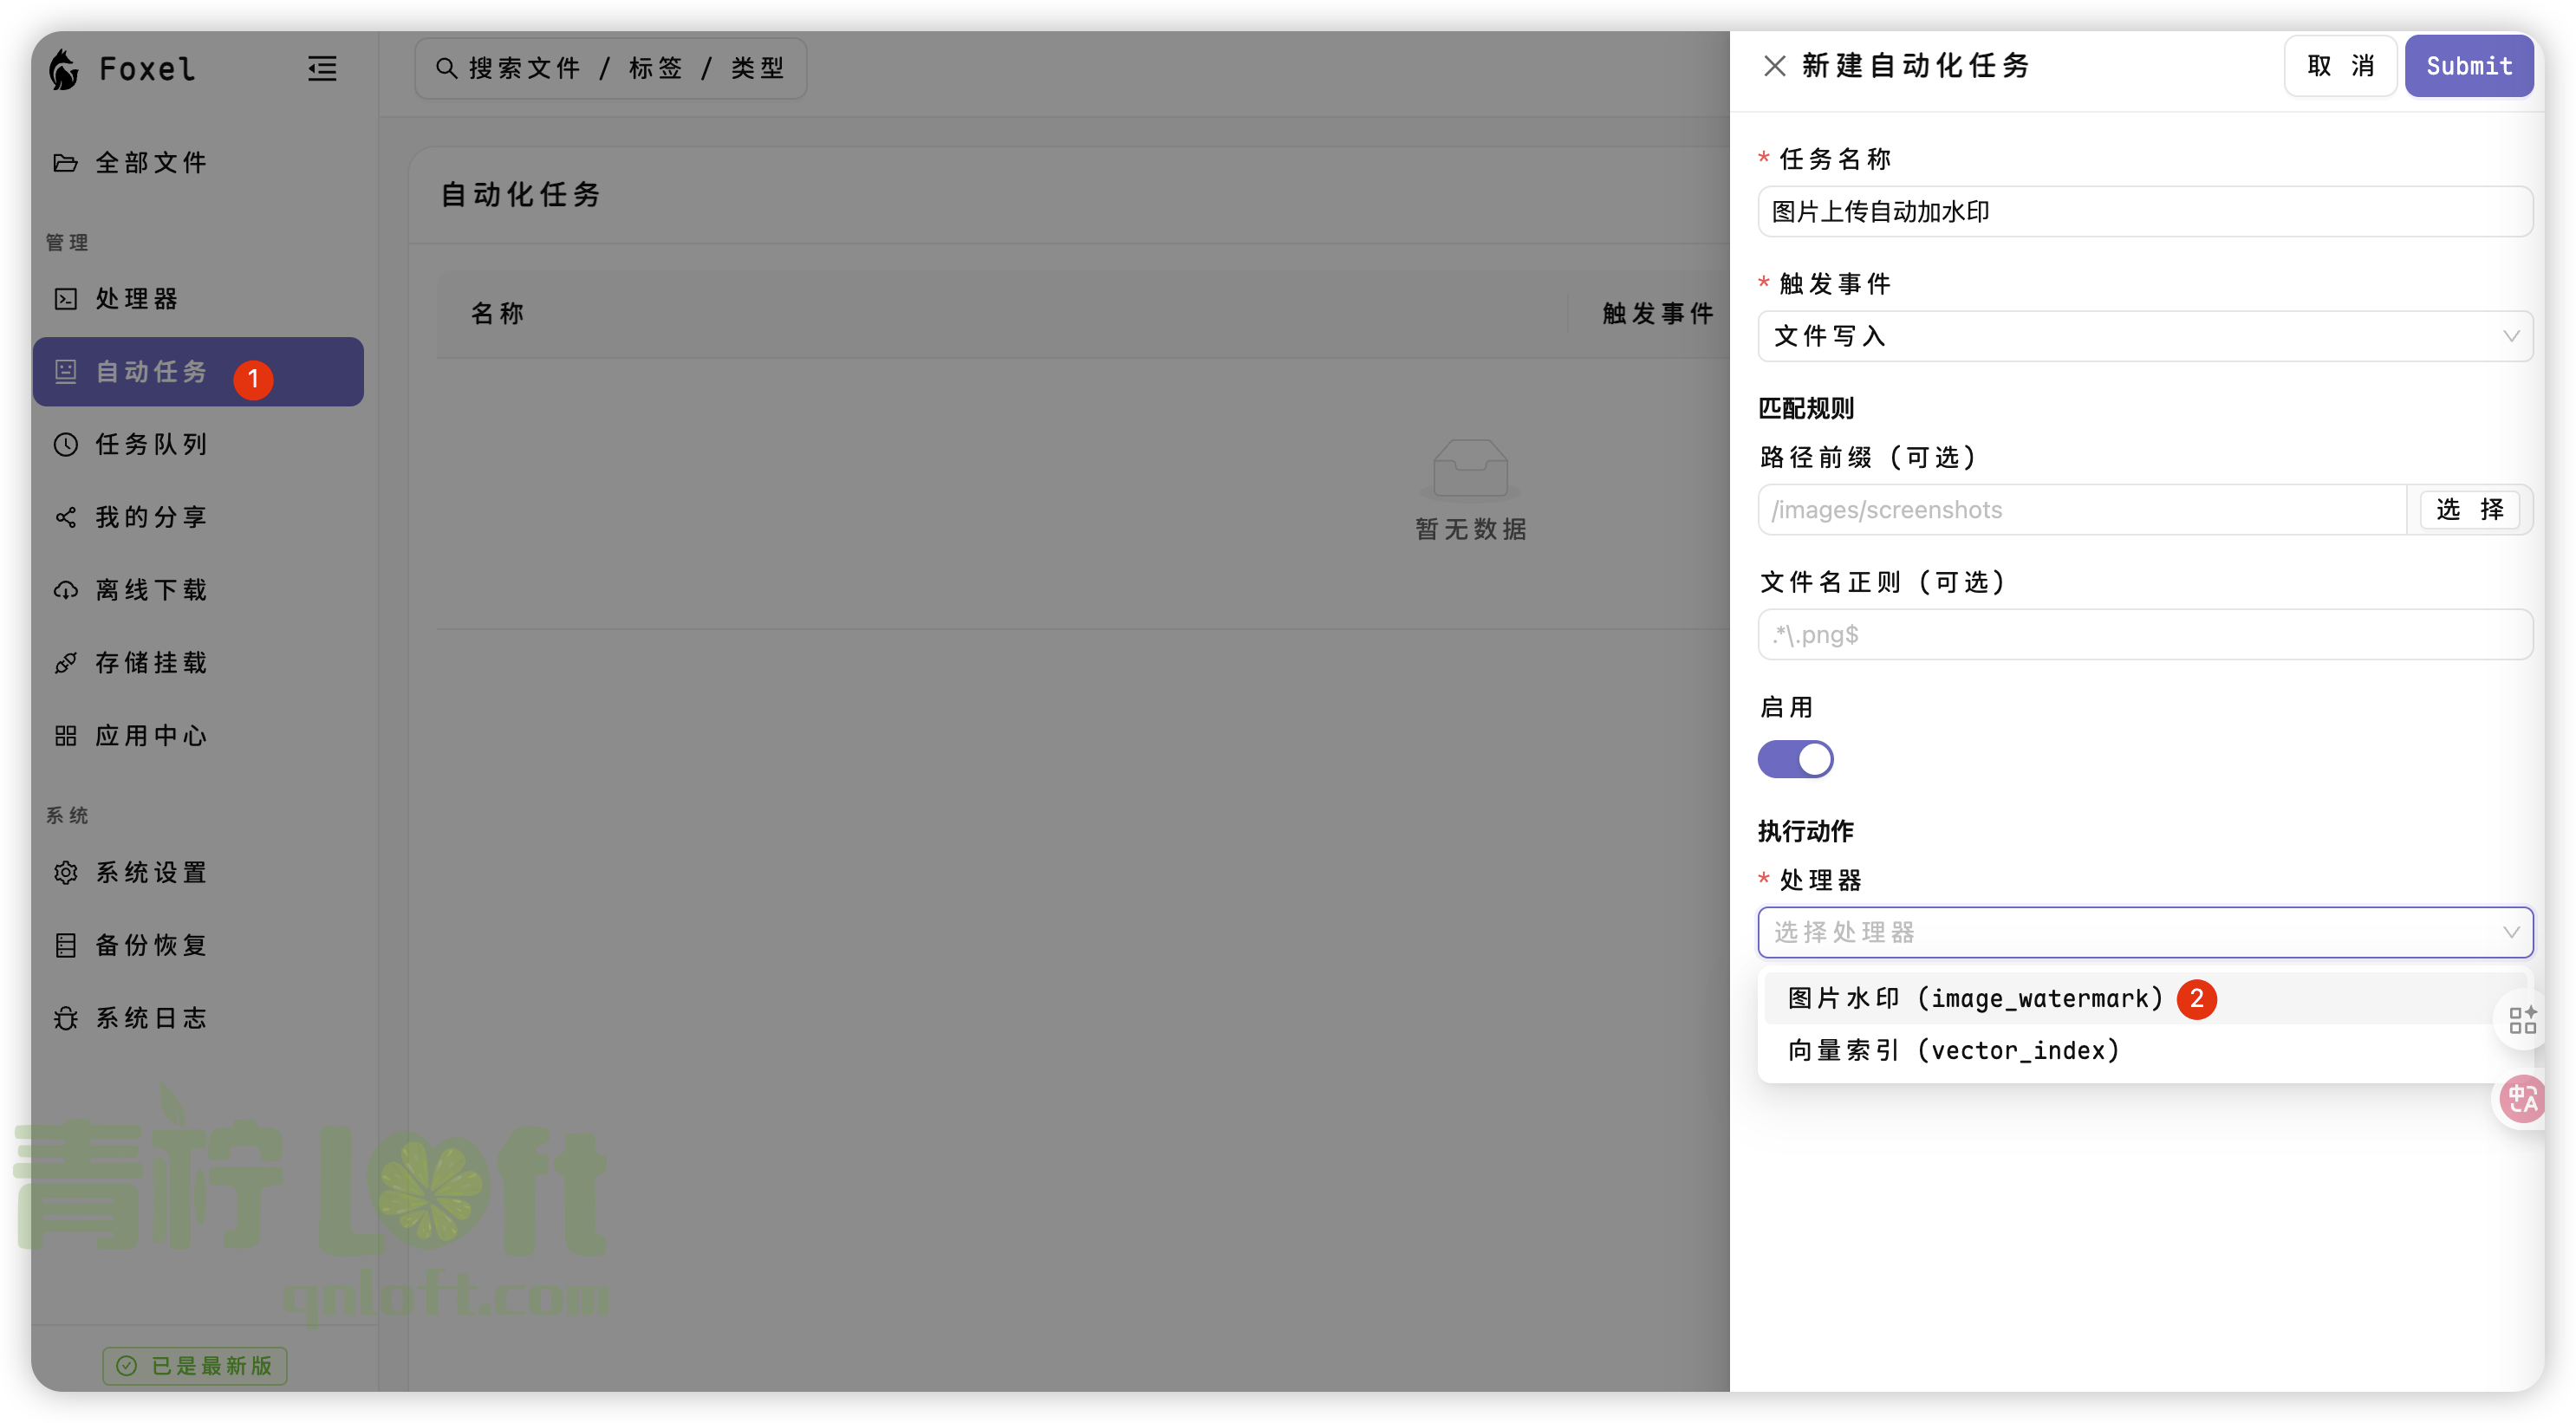Open 存储挂载 settings
2576x1423 pixels.
[x=150, y=662]
